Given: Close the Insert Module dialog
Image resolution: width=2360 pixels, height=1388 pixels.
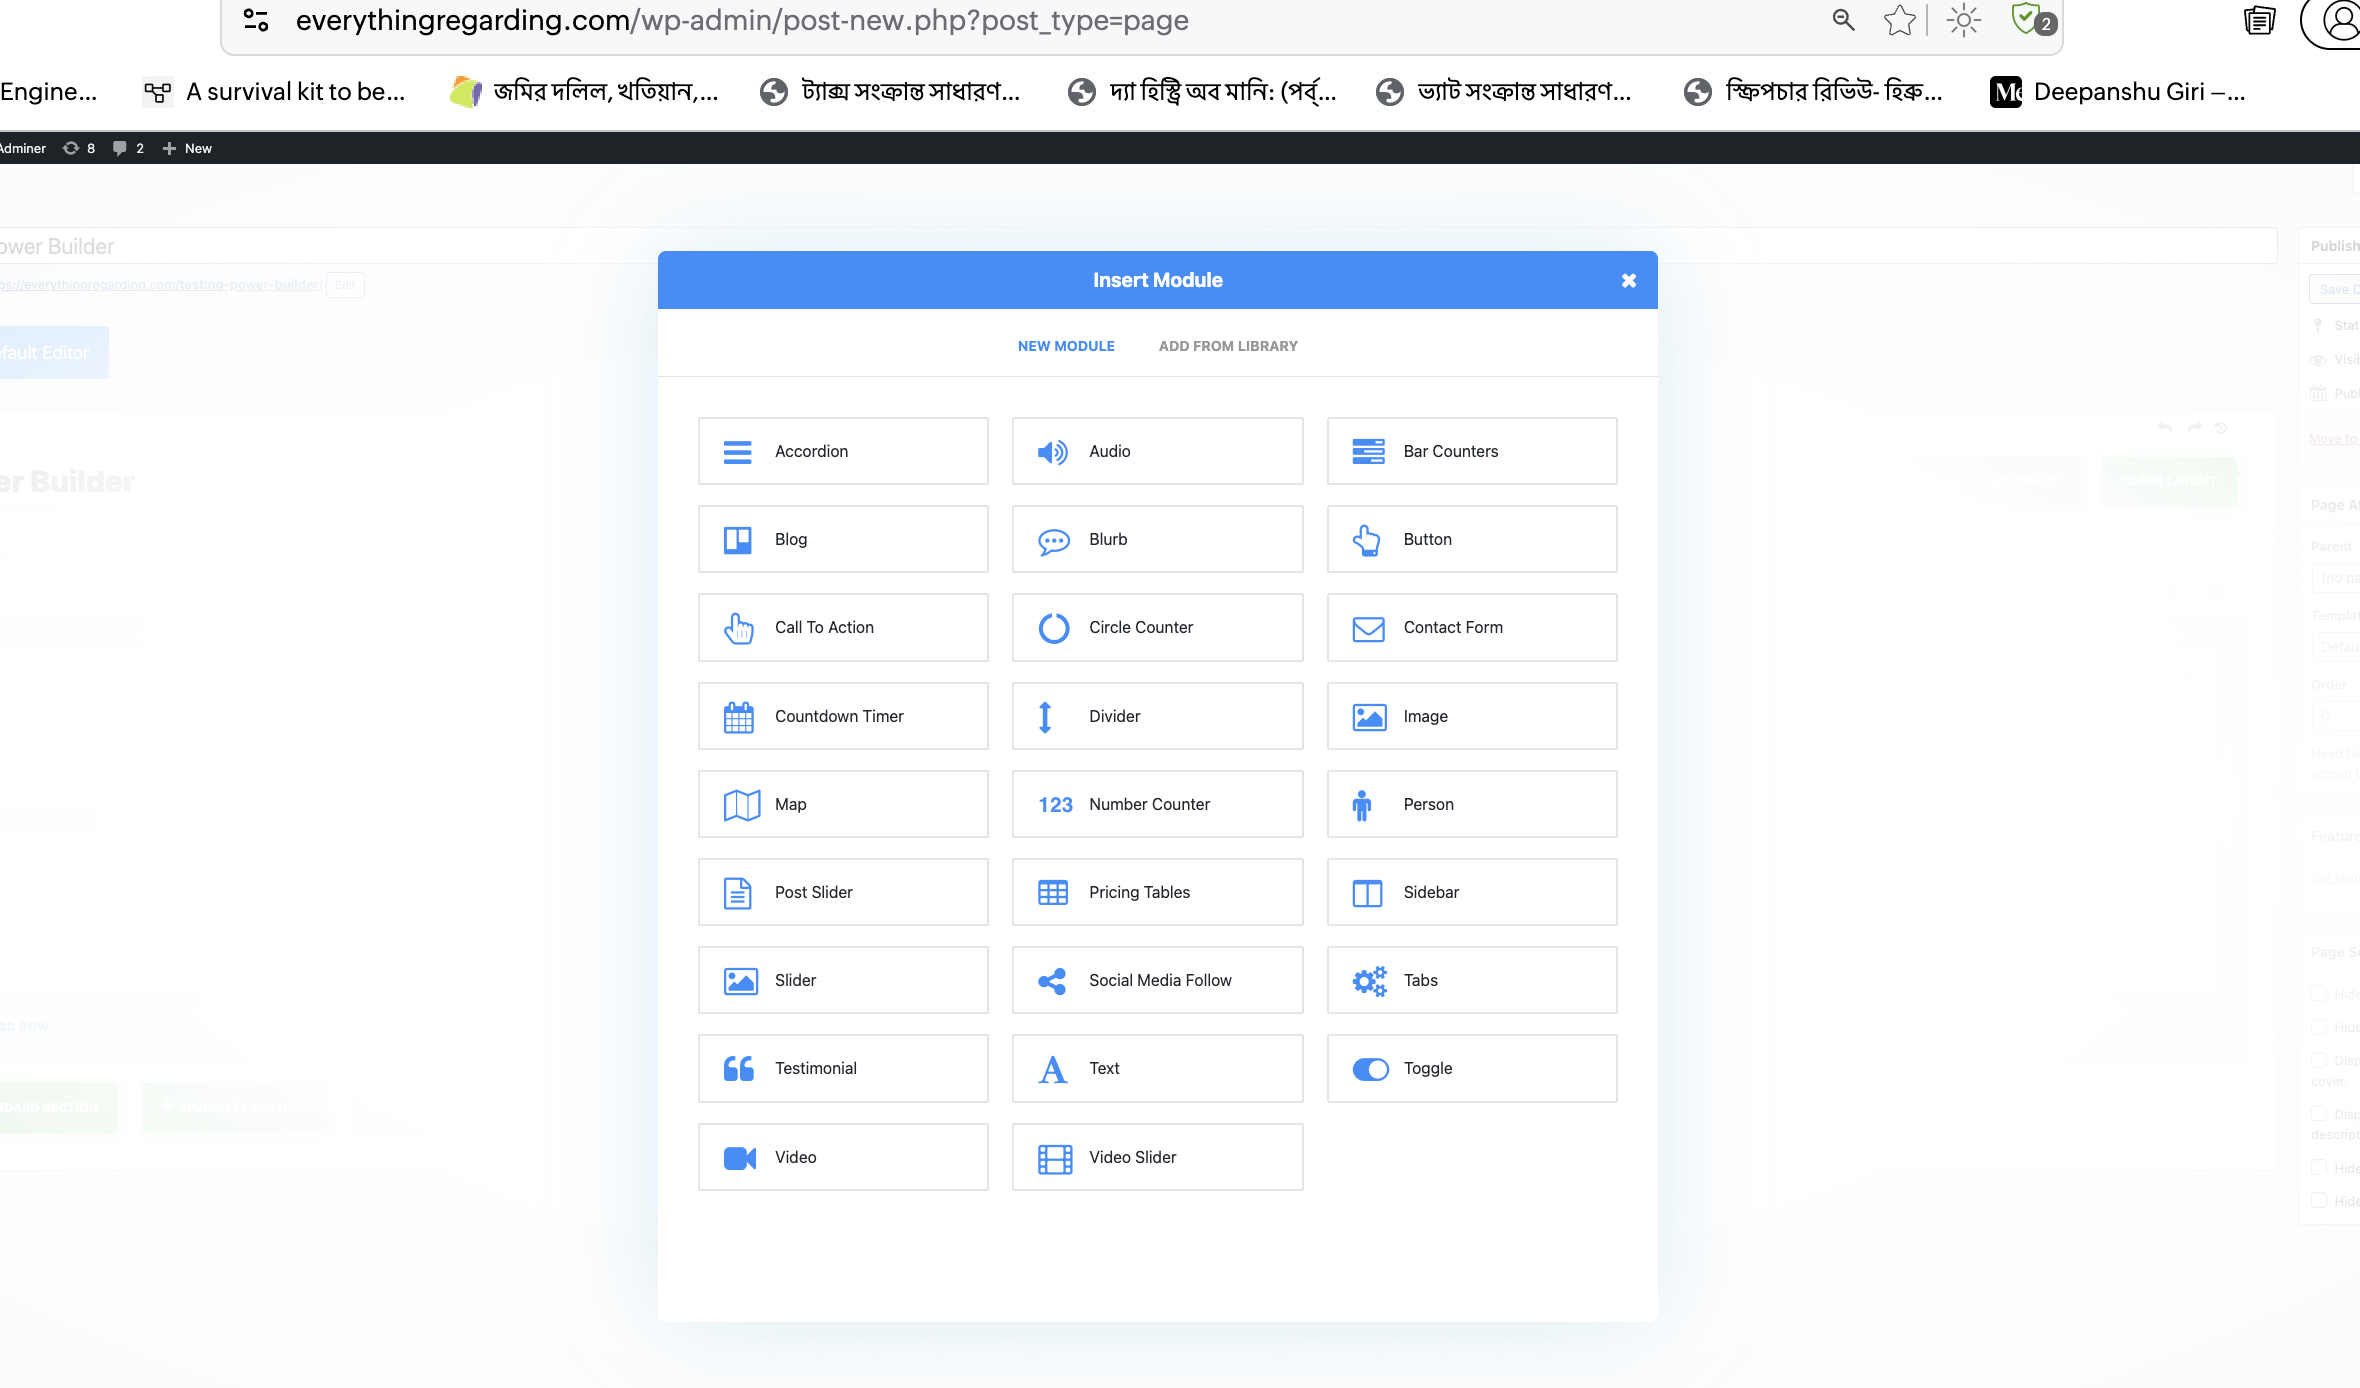Looking at the screenshot, I should click(1628, 281).
